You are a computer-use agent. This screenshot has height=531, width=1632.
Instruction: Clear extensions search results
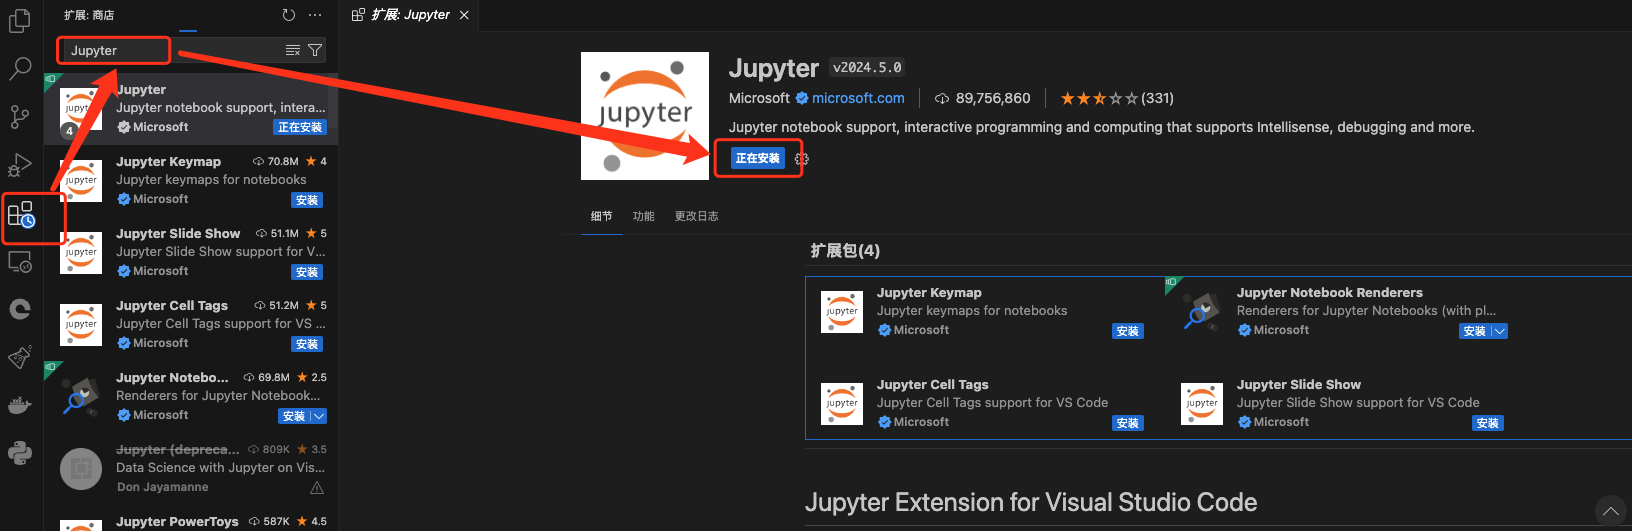(x=293, y=50)
